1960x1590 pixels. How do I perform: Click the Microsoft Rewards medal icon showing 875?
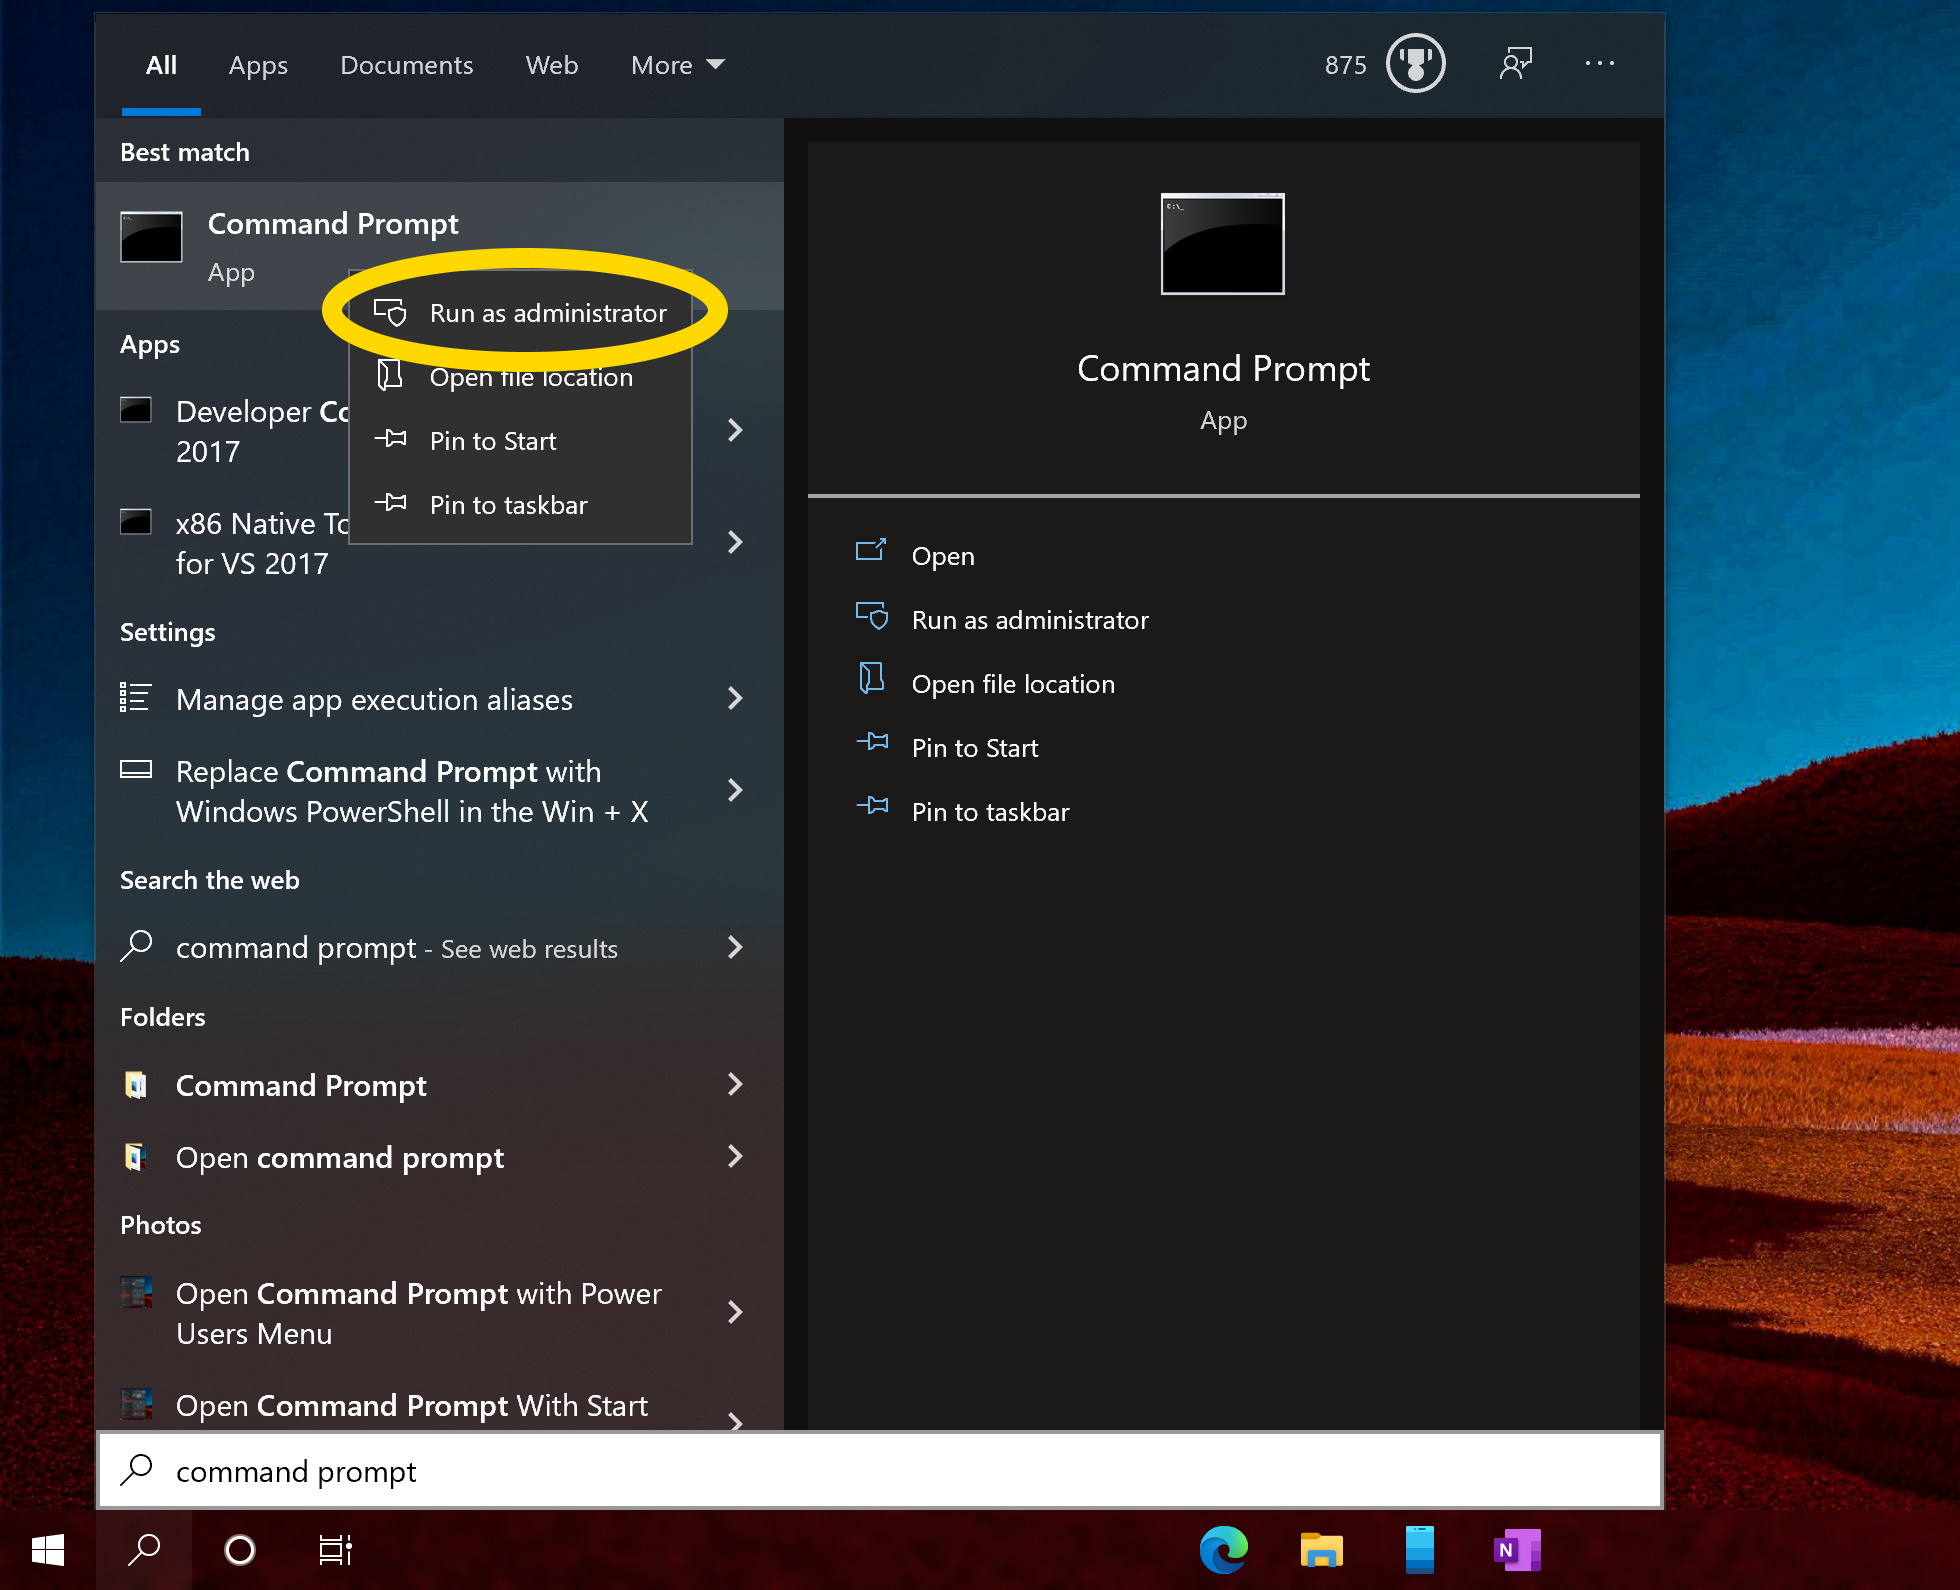1414,63
